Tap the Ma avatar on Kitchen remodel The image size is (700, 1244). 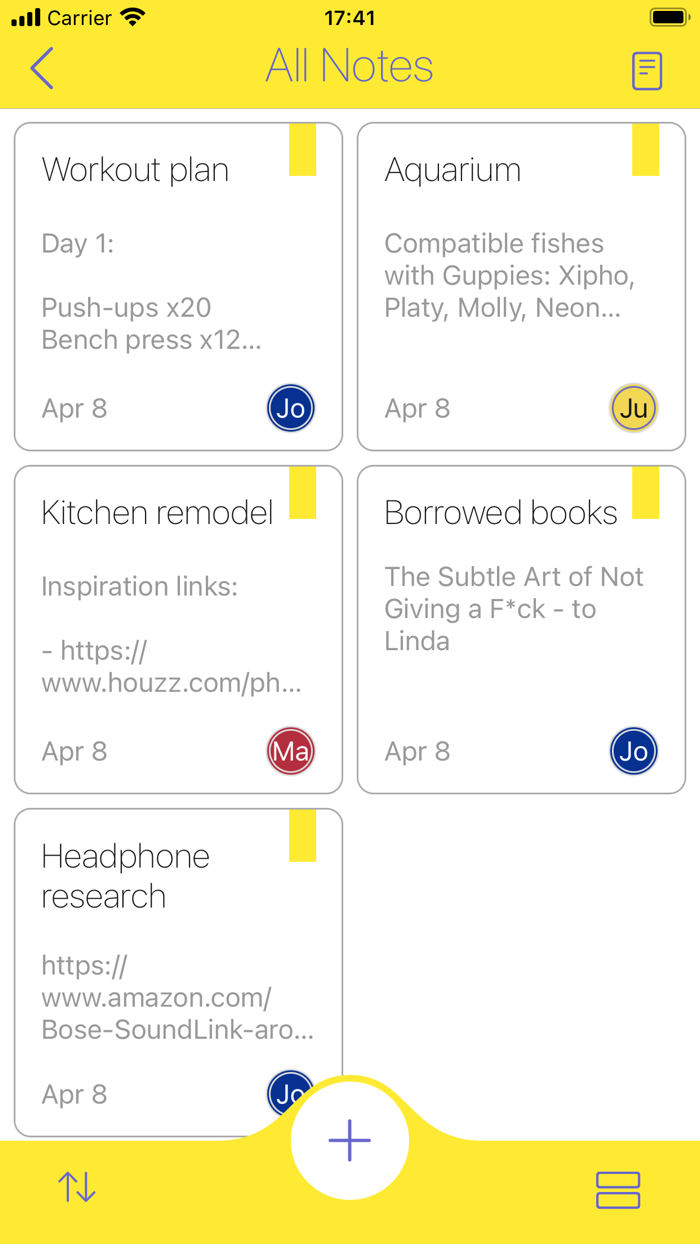click(x=290, y=751)
